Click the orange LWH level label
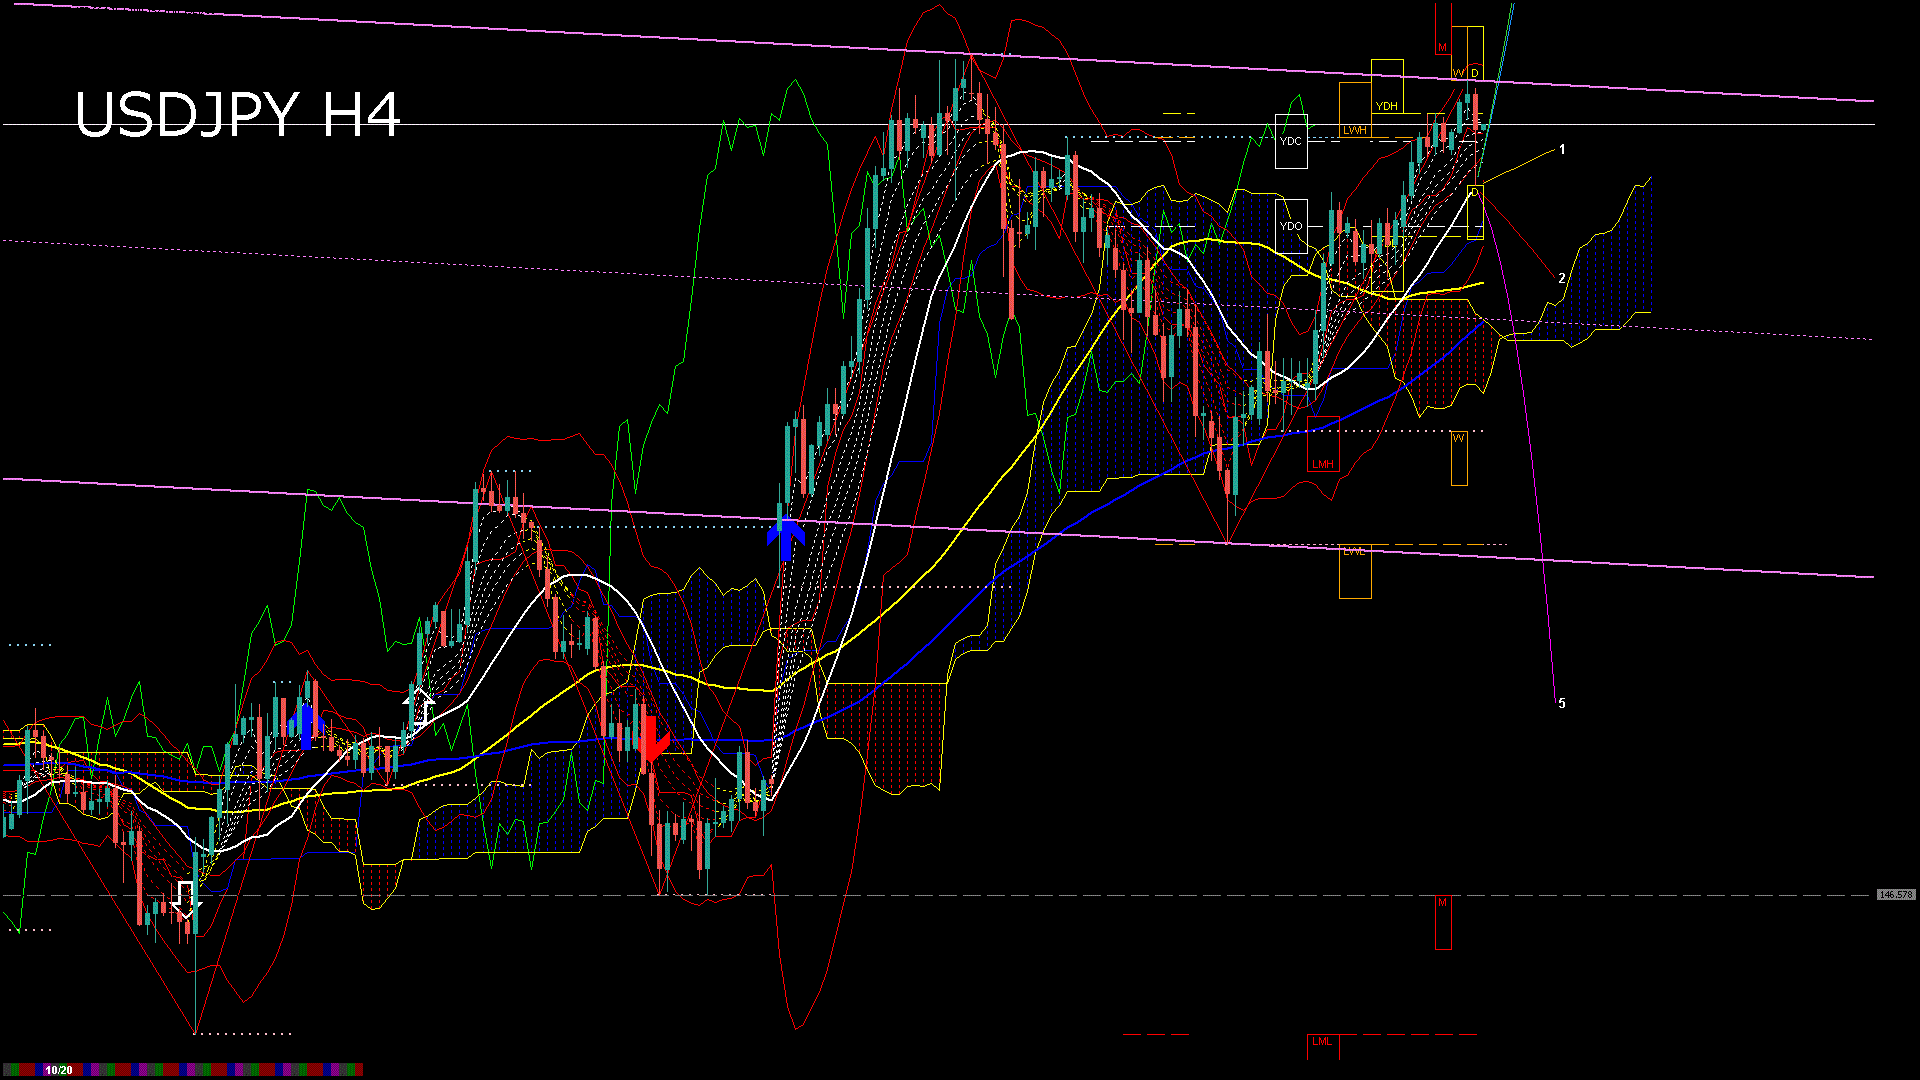Viewport: 1920px width, 1080px height. [1355, 130]
